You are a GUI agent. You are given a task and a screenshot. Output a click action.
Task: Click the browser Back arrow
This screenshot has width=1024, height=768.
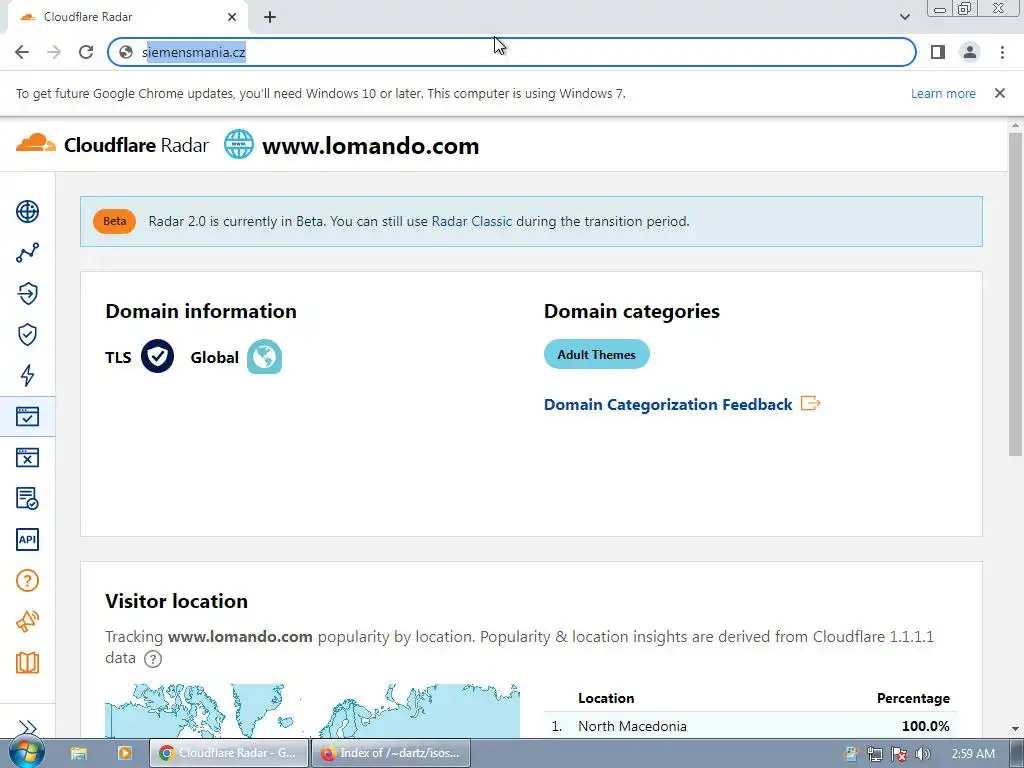coord(22,52)
